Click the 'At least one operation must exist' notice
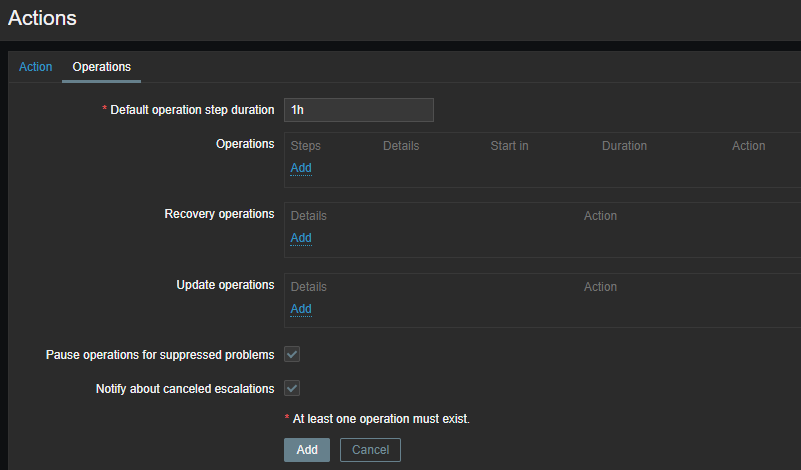 (381, 419)
